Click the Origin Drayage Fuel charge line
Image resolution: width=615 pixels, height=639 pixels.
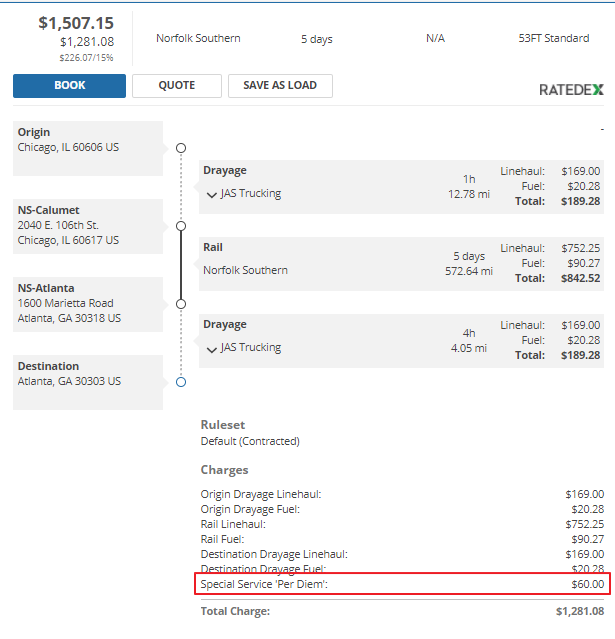402,509
